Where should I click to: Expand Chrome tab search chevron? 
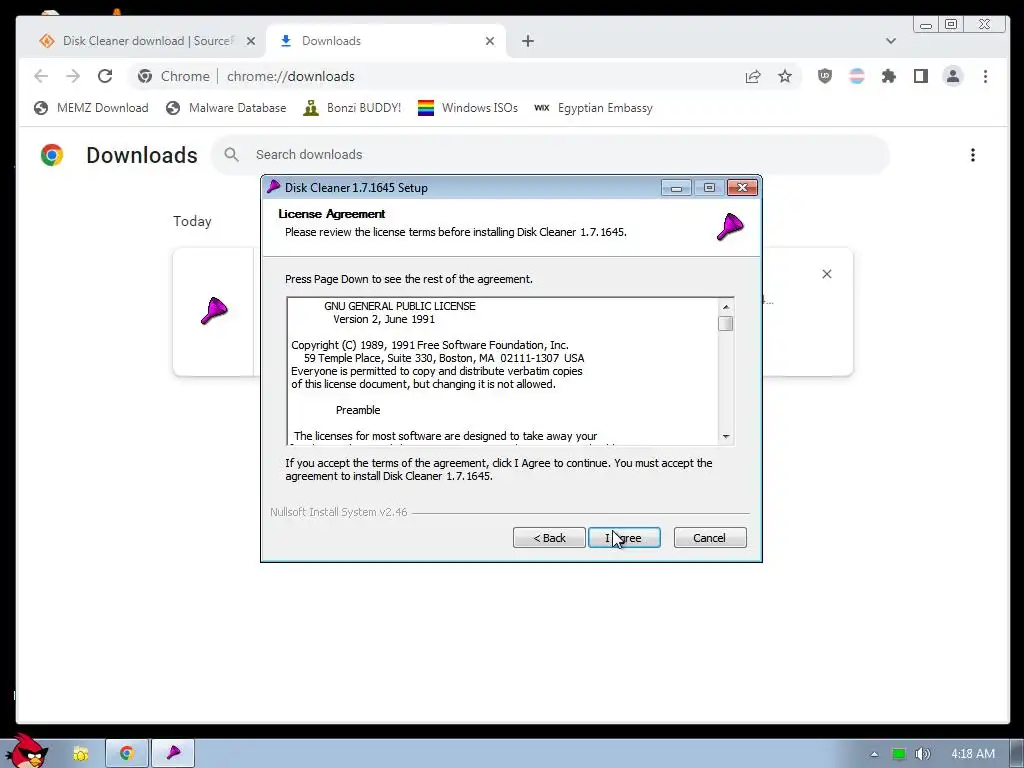(x=891, y=40)
